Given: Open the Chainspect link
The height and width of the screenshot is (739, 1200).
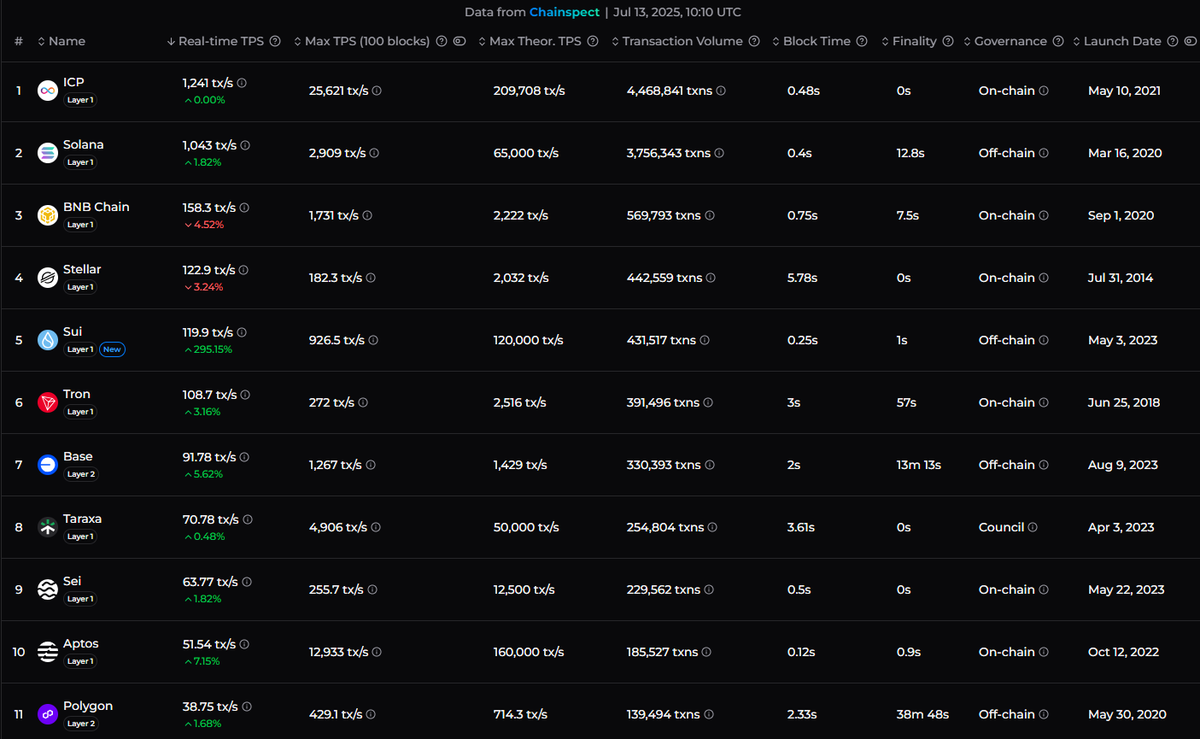Looking at the screenshot, I should point(564,12).
